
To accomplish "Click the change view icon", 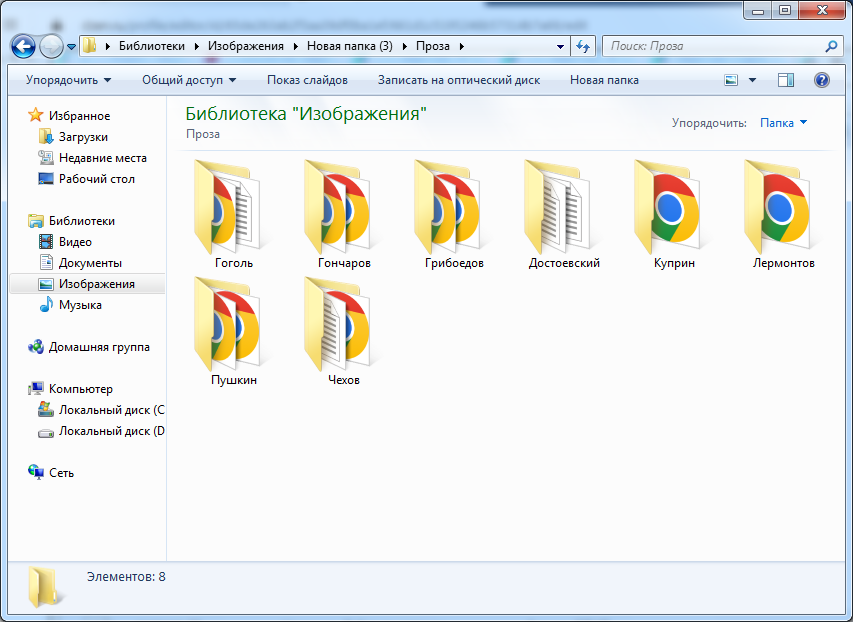I will 731,80.
